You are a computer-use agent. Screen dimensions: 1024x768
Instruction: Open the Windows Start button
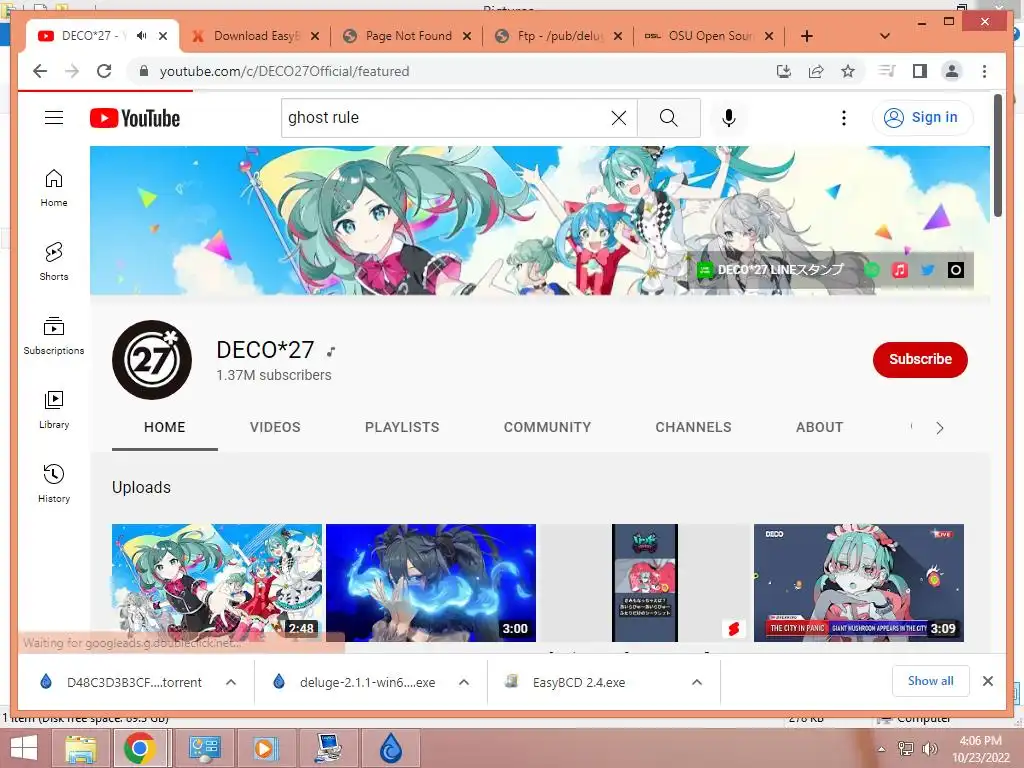[x=24, y=748]
